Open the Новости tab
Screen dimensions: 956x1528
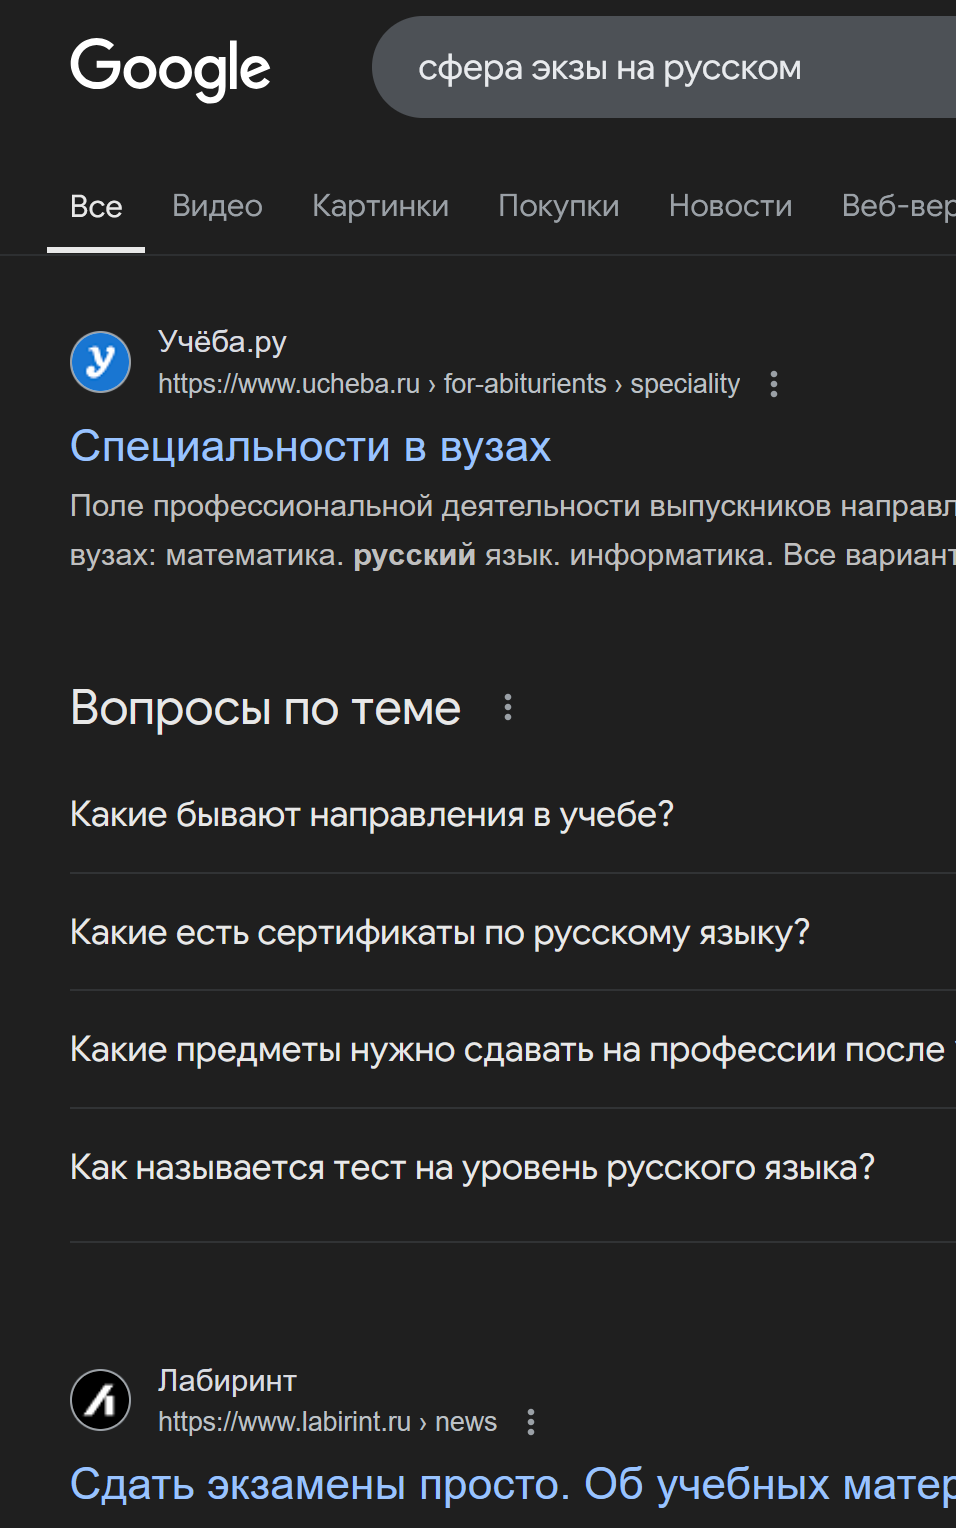[730, 206]
